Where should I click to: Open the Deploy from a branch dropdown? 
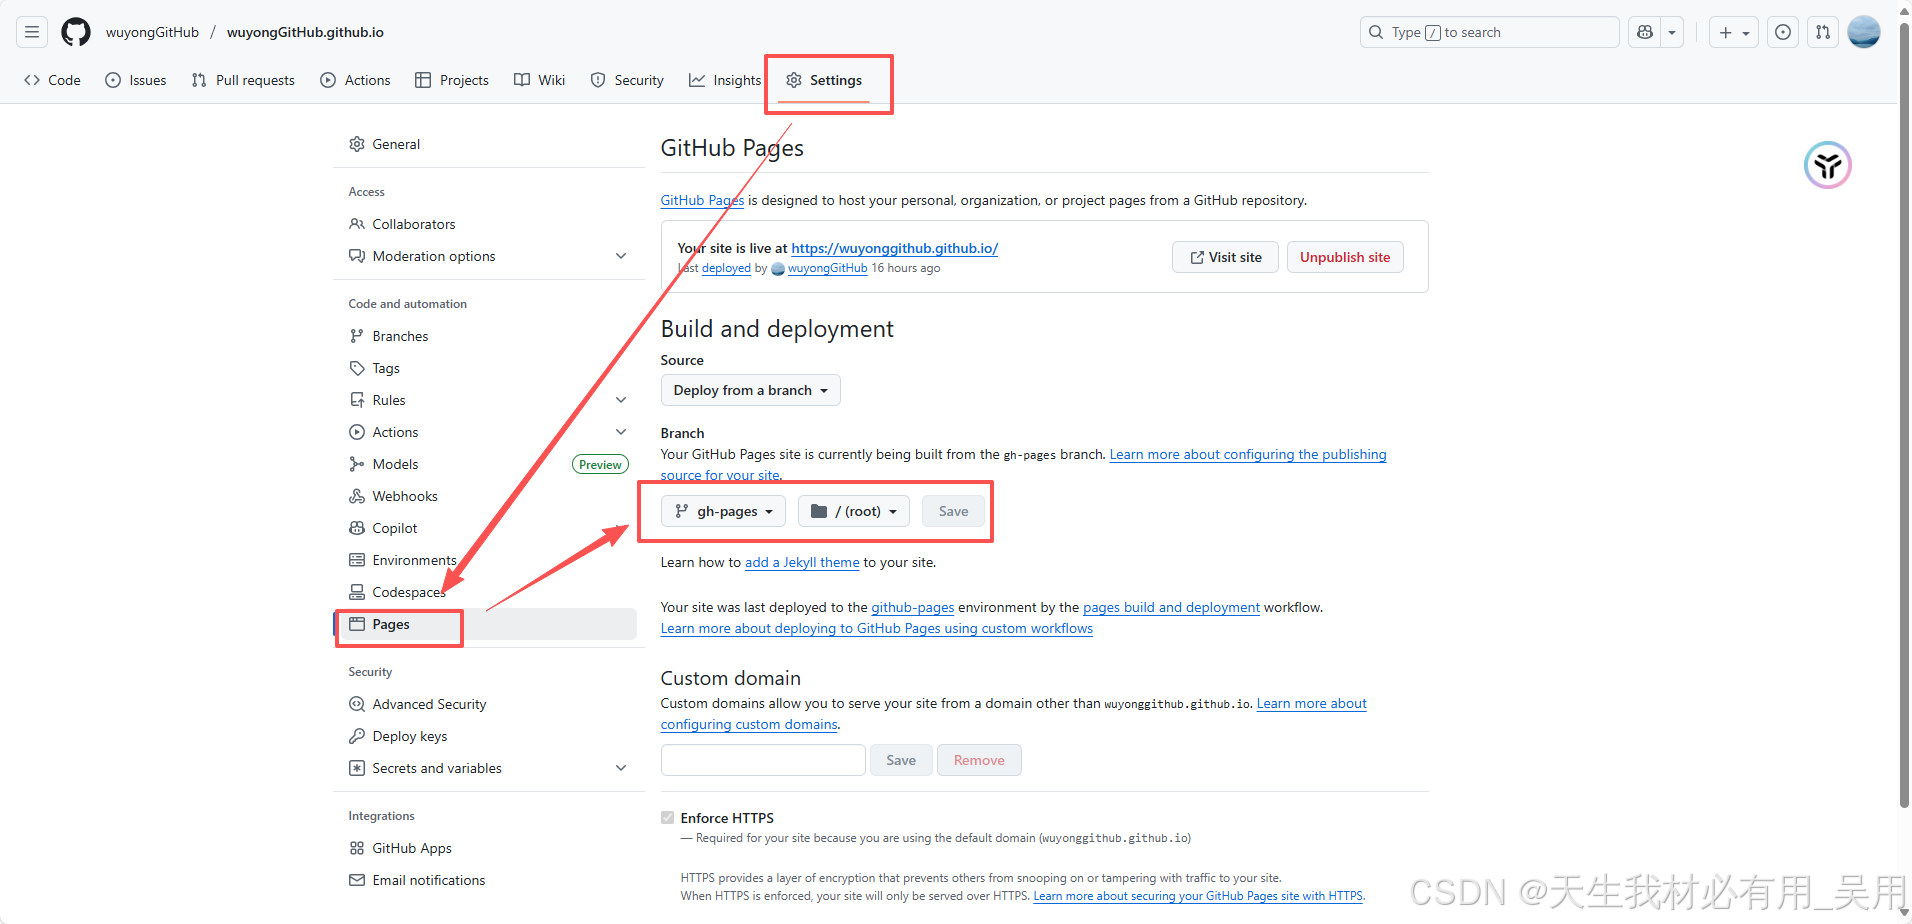click(751, 390)
